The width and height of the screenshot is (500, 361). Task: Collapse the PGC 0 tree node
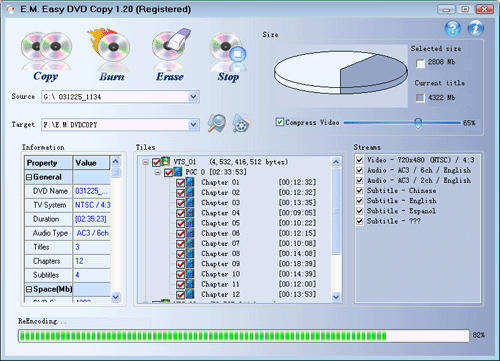(157, 172)
